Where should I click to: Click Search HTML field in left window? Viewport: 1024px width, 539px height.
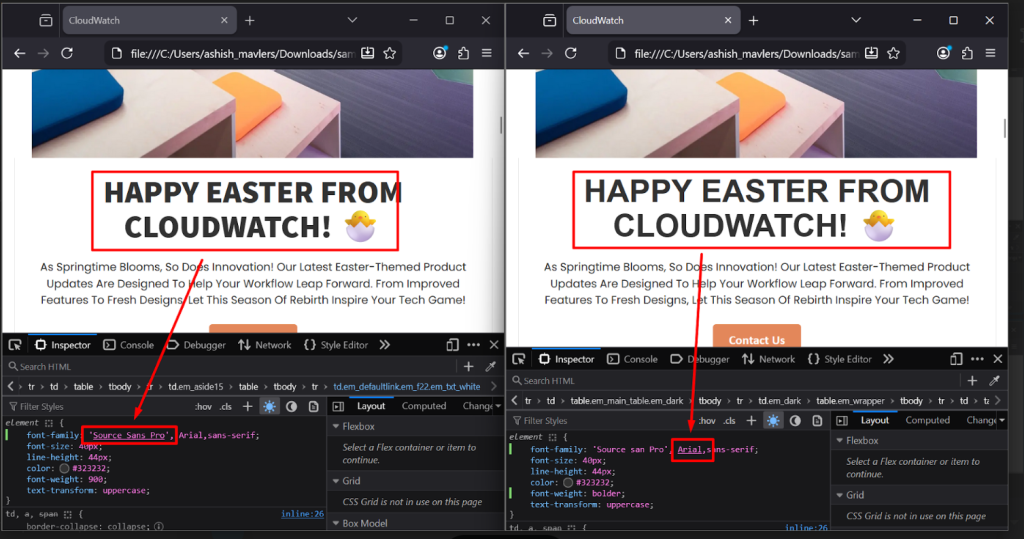pos(232,367)
